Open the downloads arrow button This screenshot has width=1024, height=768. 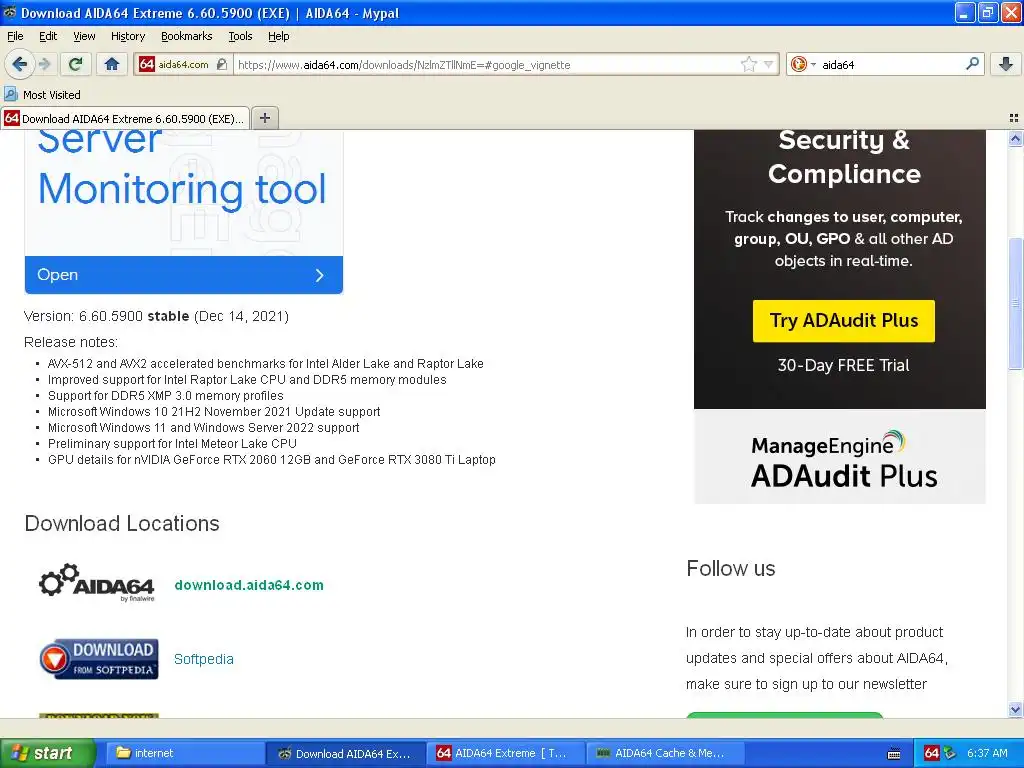coord(1006,64)
